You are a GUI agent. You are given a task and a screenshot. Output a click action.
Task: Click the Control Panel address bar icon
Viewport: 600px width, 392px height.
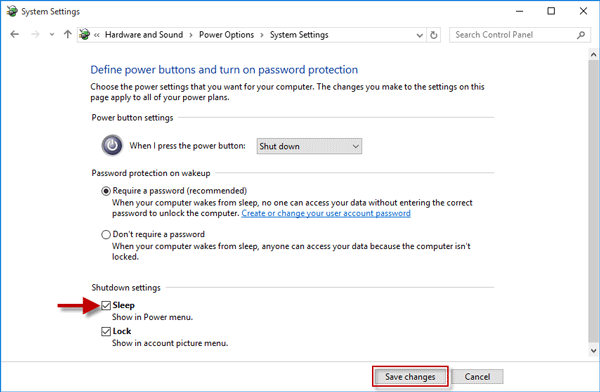(x=85, y=34)
